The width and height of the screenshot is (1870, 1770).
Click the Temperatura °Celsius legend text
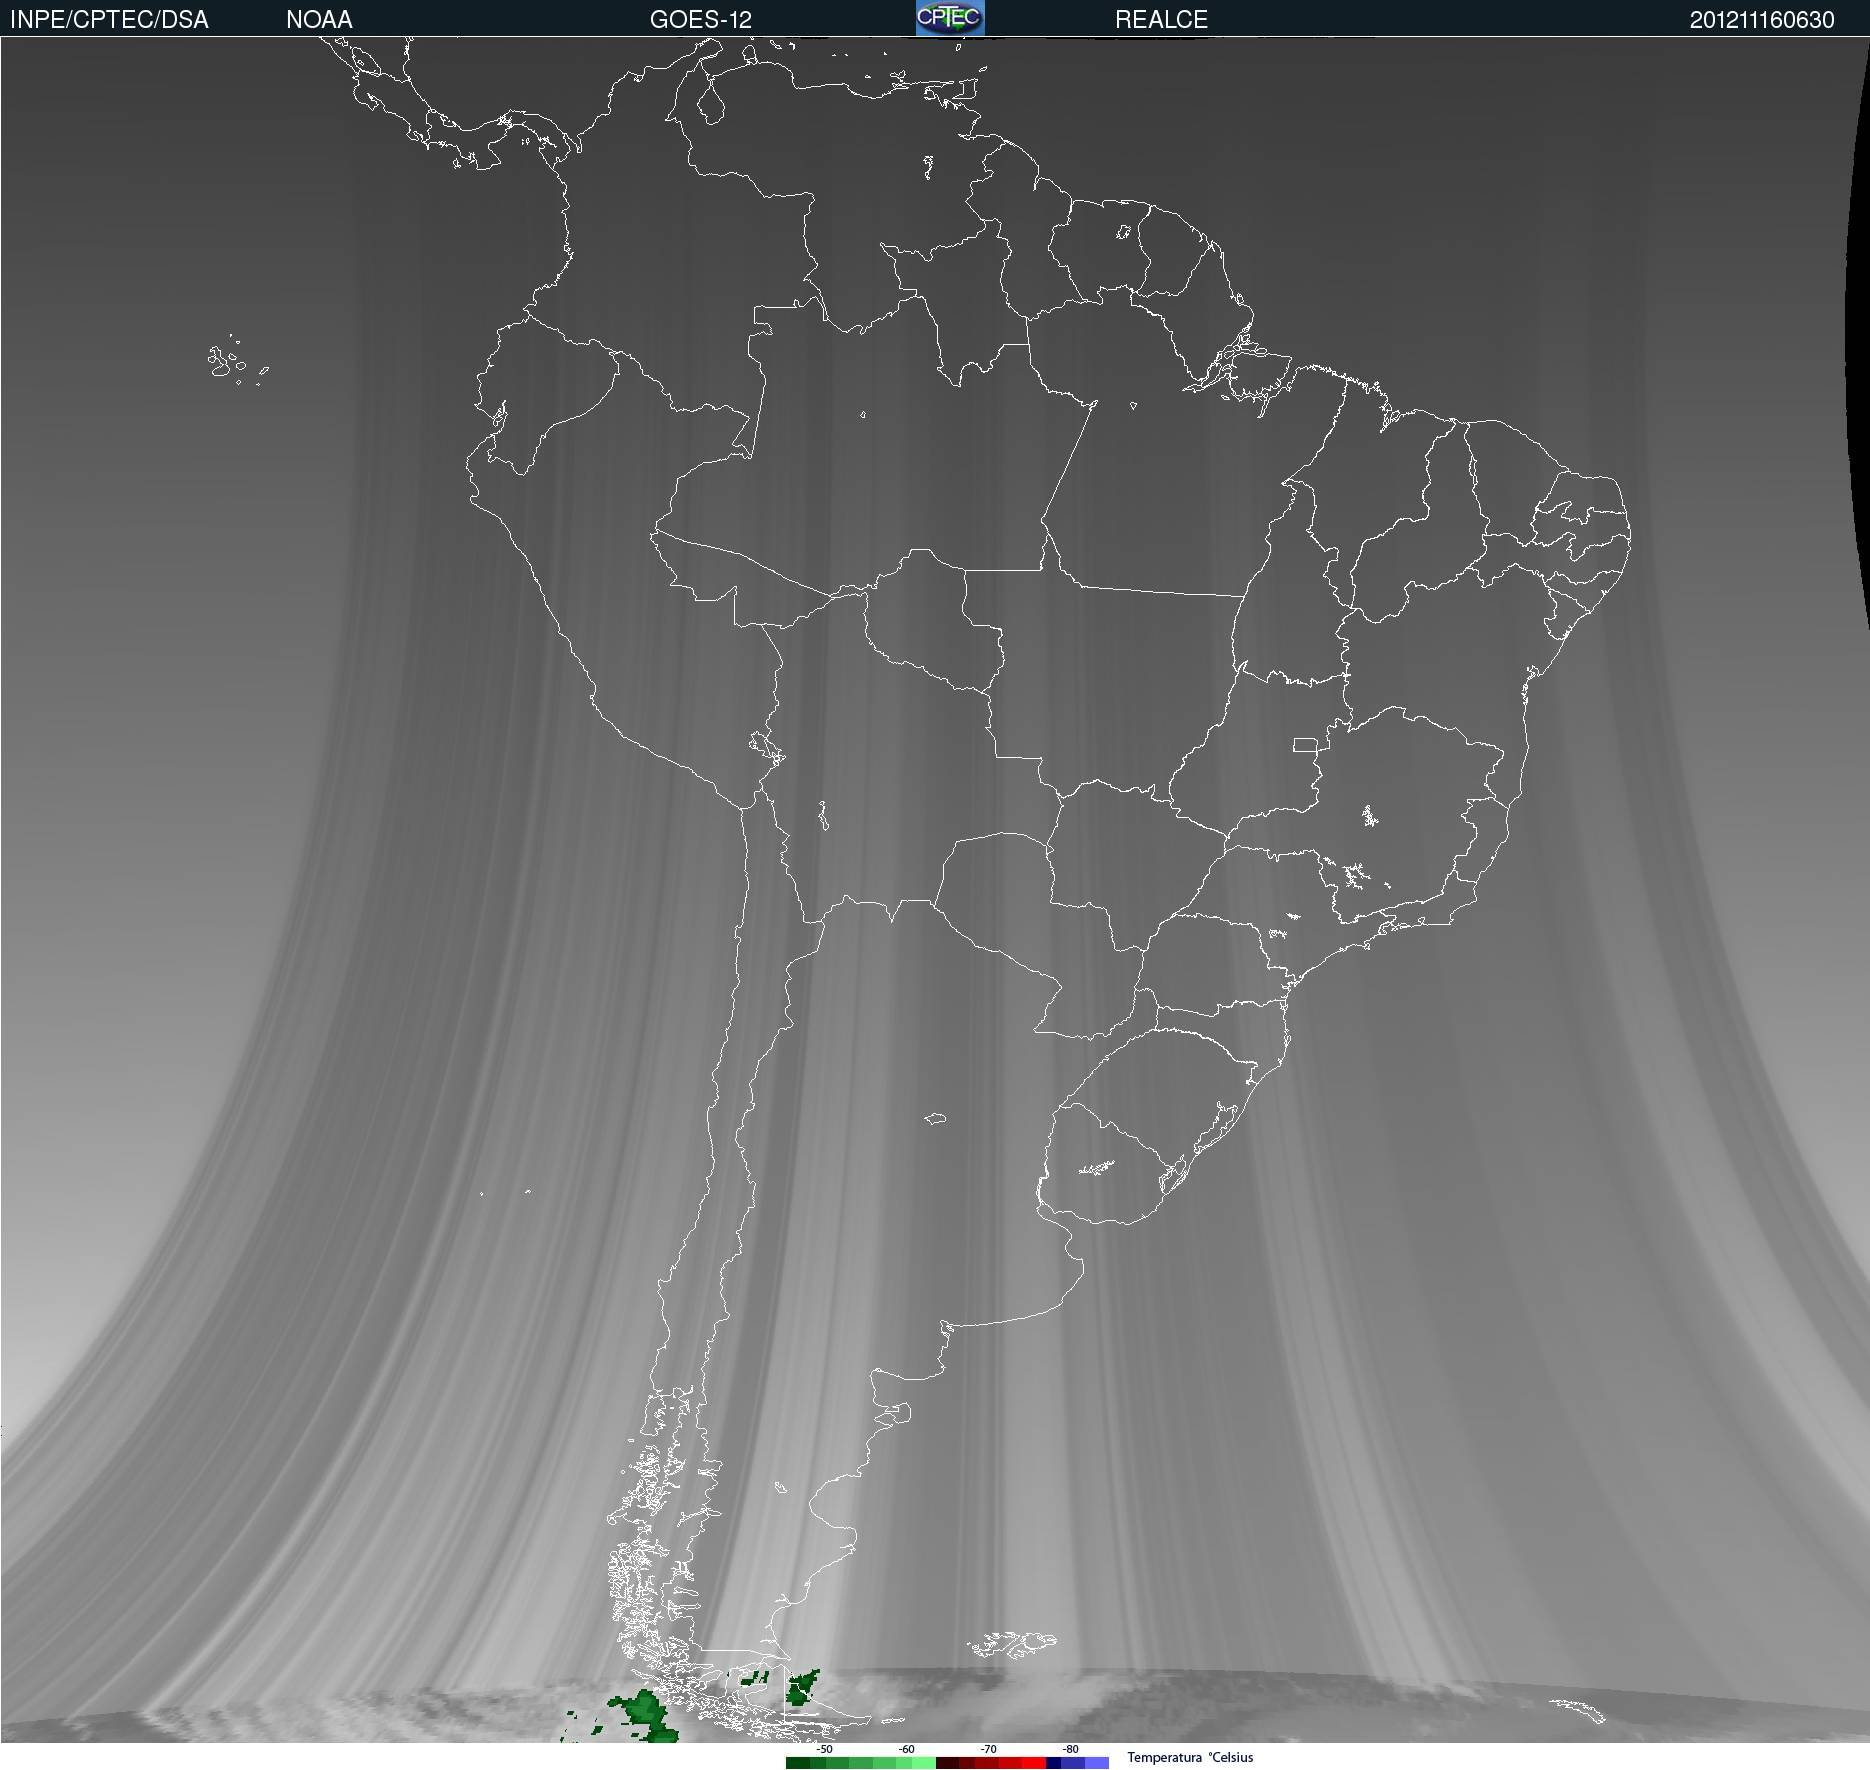[x=1190, y=1757]
